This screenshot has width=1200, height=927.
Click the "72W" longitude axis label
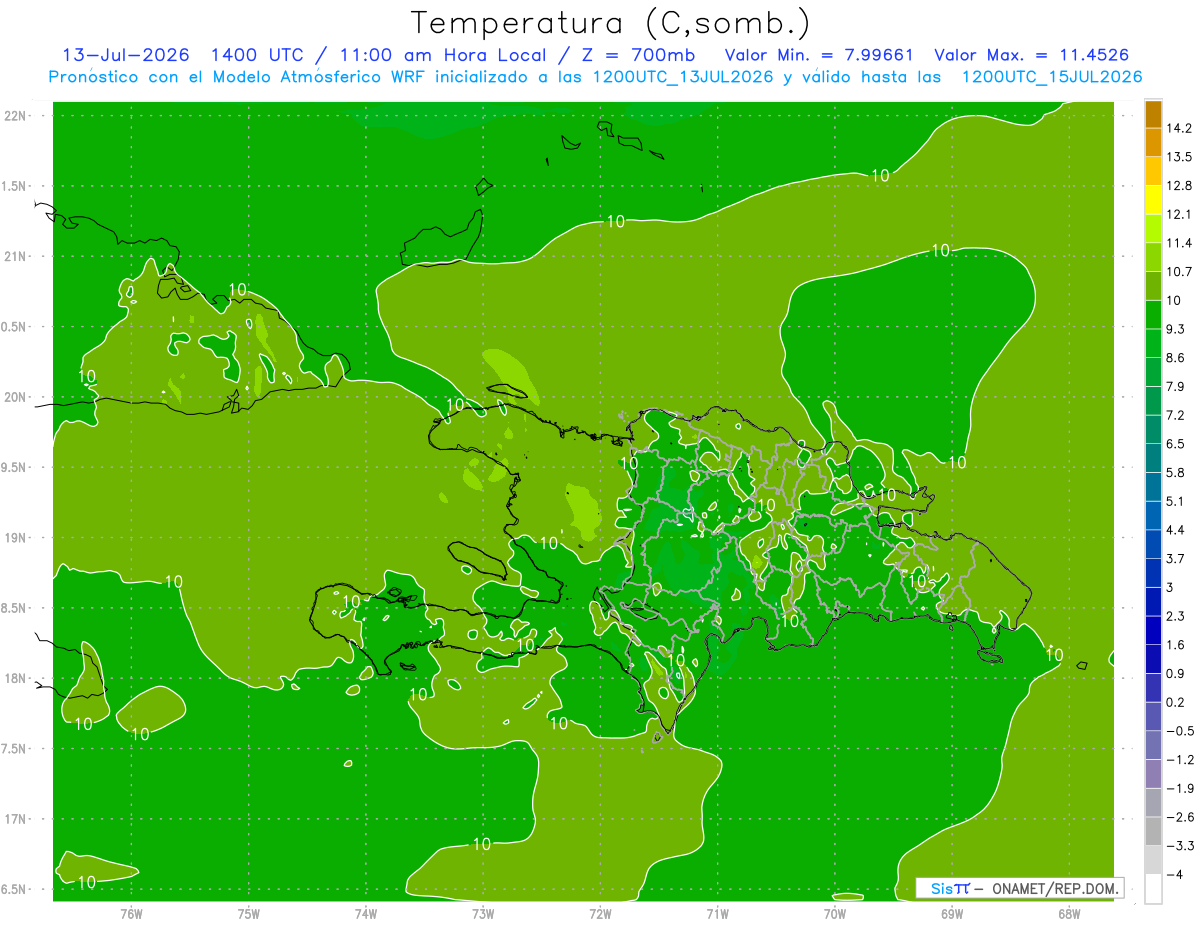[600, 914]
